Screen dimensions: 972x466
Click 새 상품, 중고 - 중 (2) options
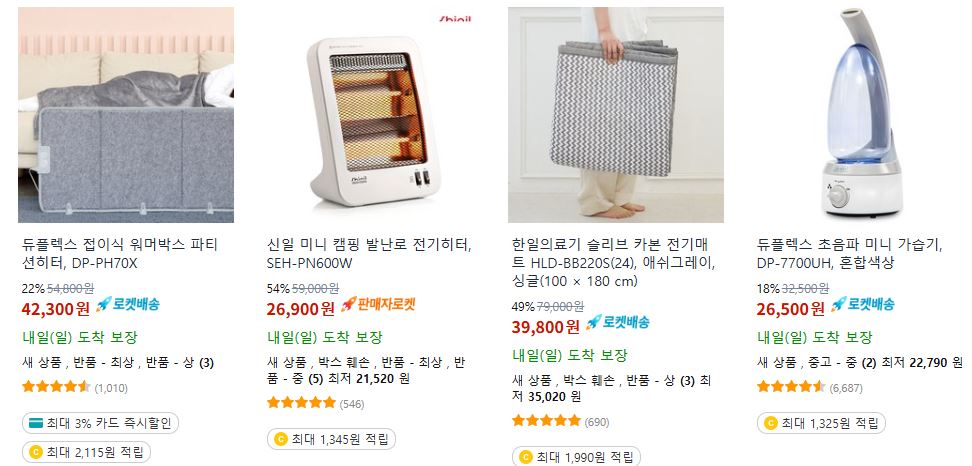816,363
